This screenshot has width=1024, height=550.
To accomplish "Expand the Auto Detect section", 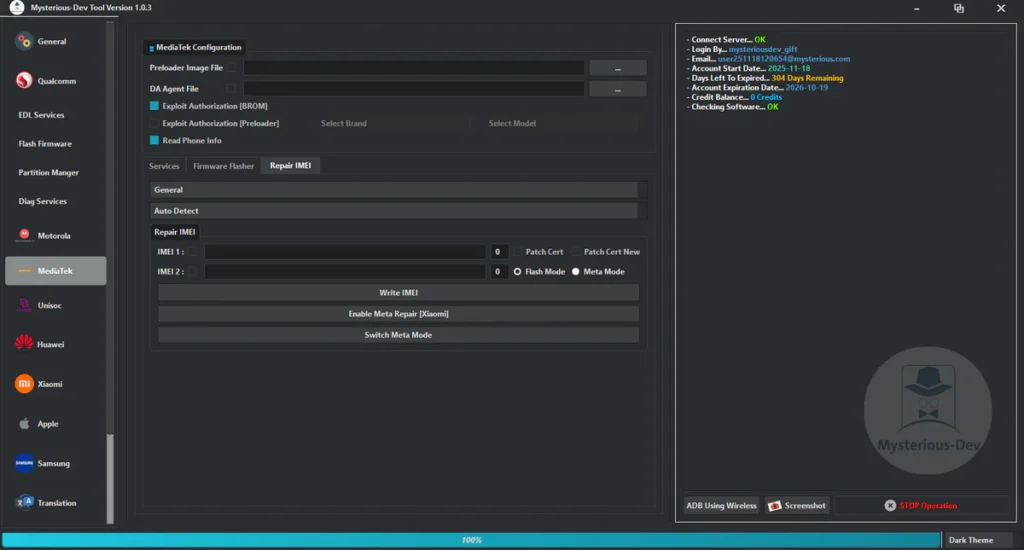I will point(394,211).
